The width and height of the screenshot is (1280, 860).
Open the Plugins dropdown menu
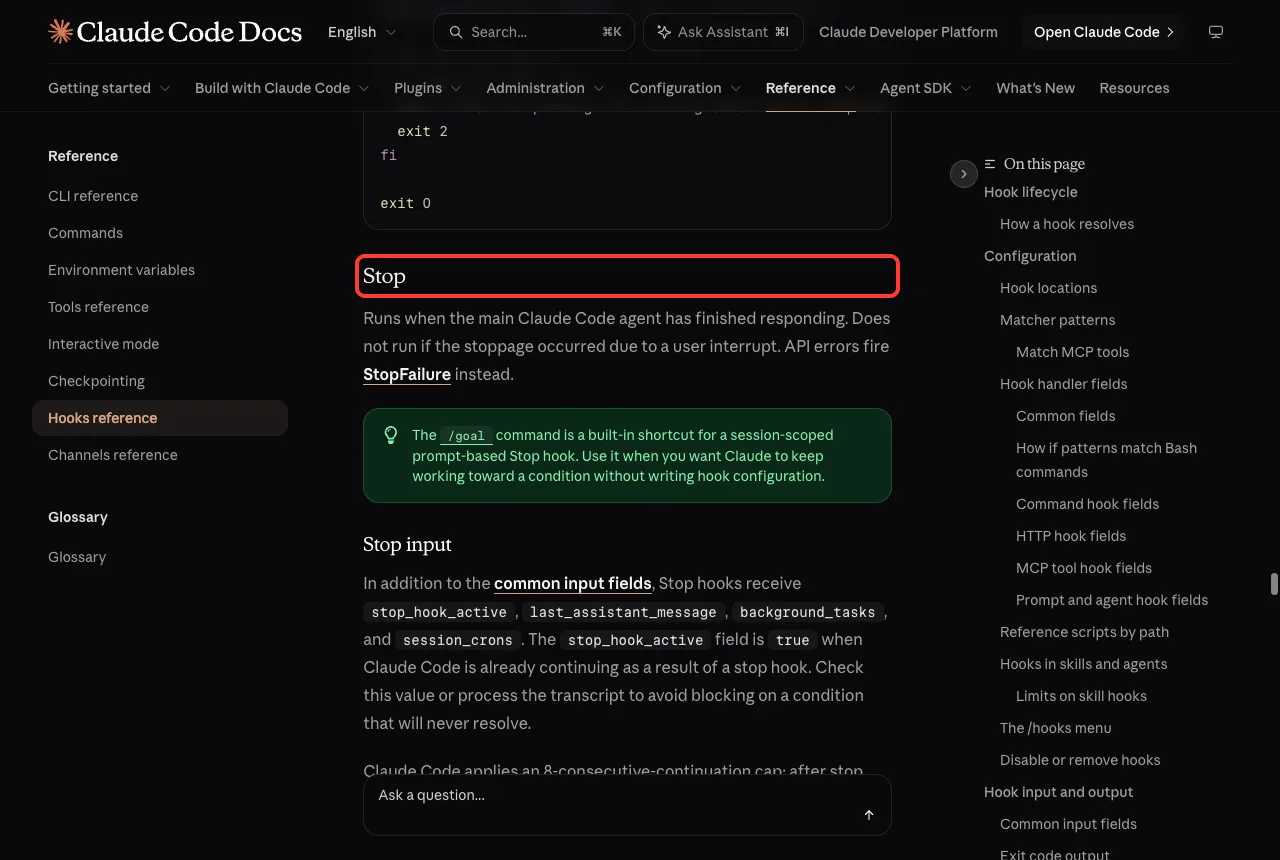[428, 88]
